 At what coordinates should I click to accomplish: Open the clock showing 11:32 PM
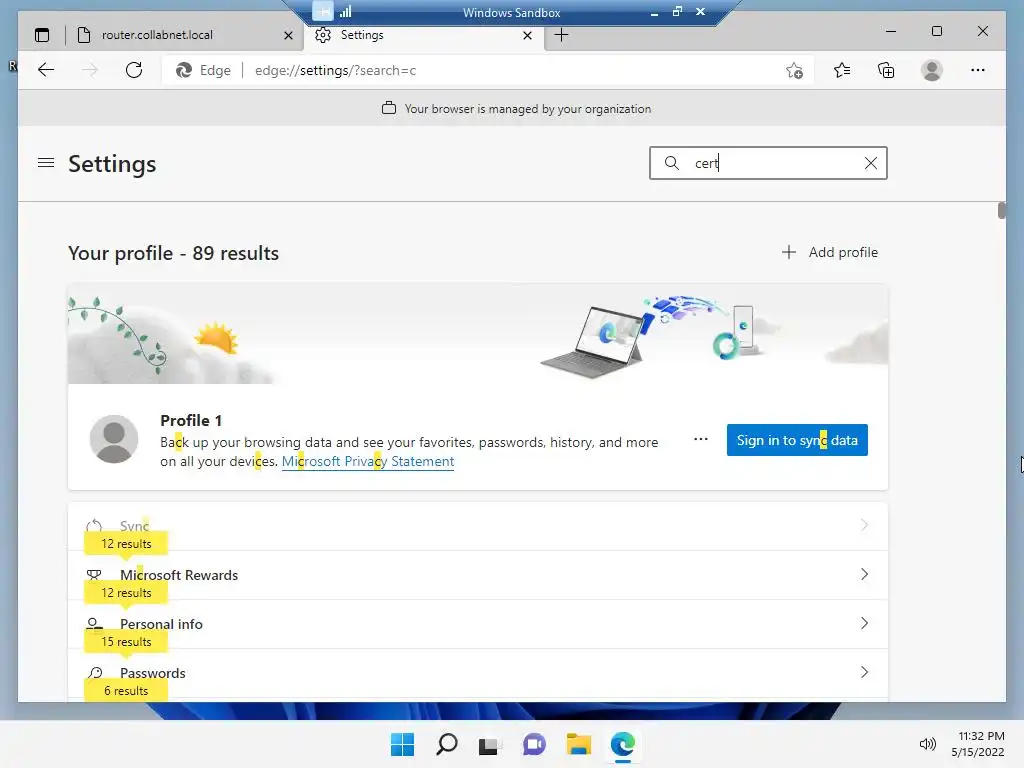coord(978,744)
